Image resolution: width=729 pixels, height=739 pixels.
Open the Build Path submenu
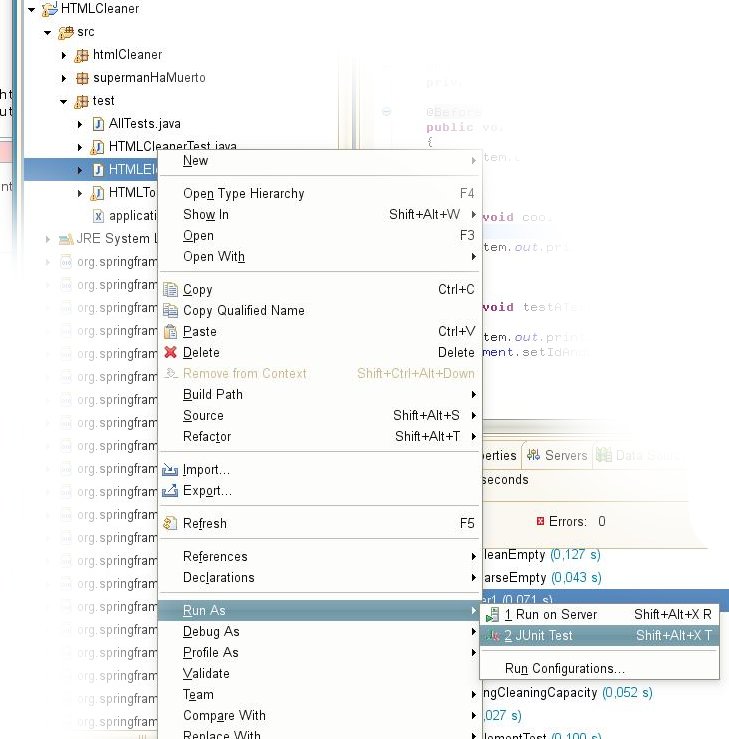(x=213, y=395)
